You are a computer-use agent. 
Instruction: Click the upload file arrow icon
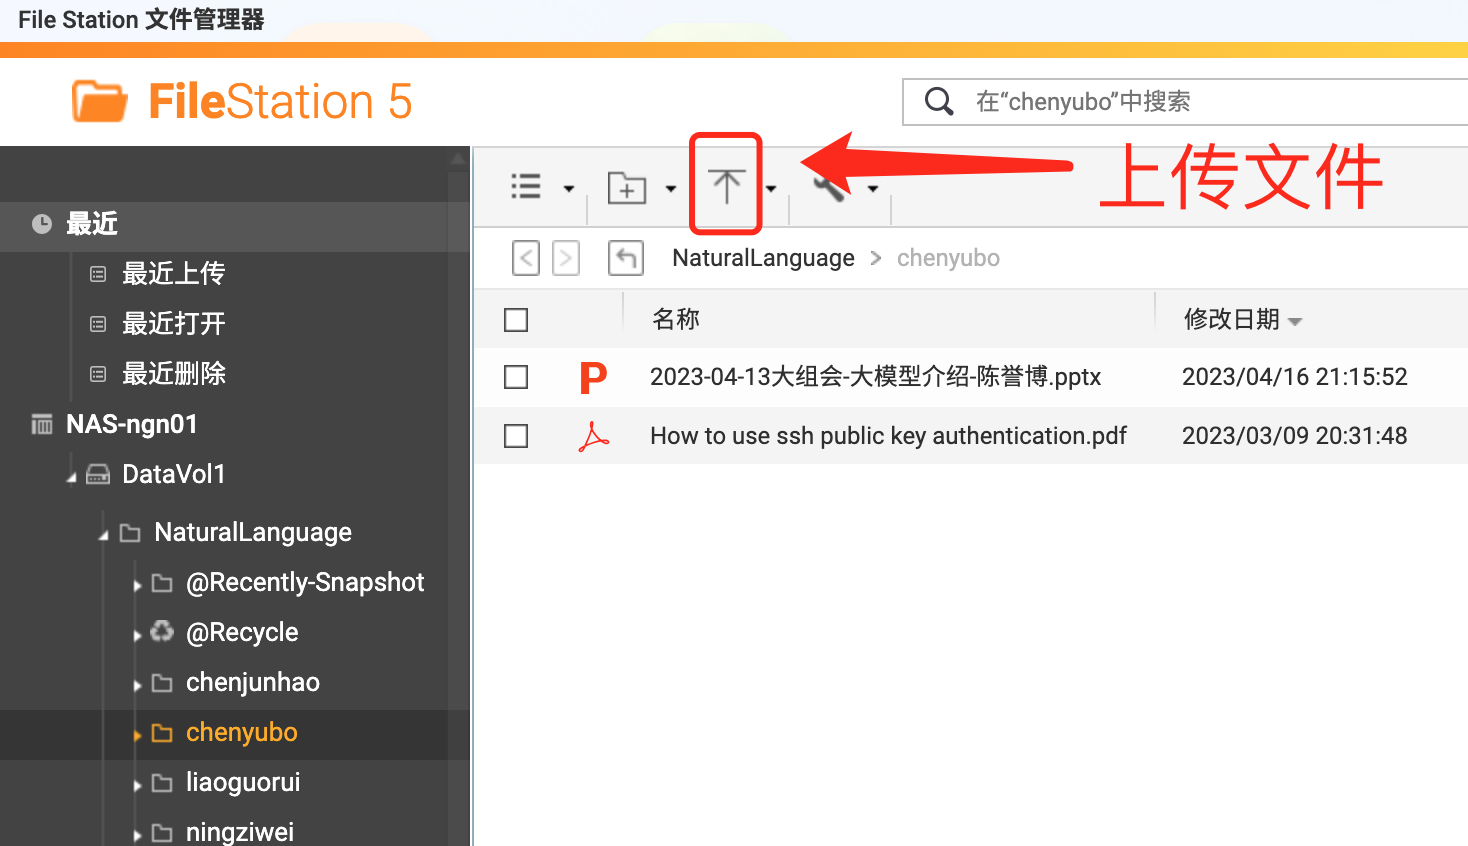(x=727, y=186)
